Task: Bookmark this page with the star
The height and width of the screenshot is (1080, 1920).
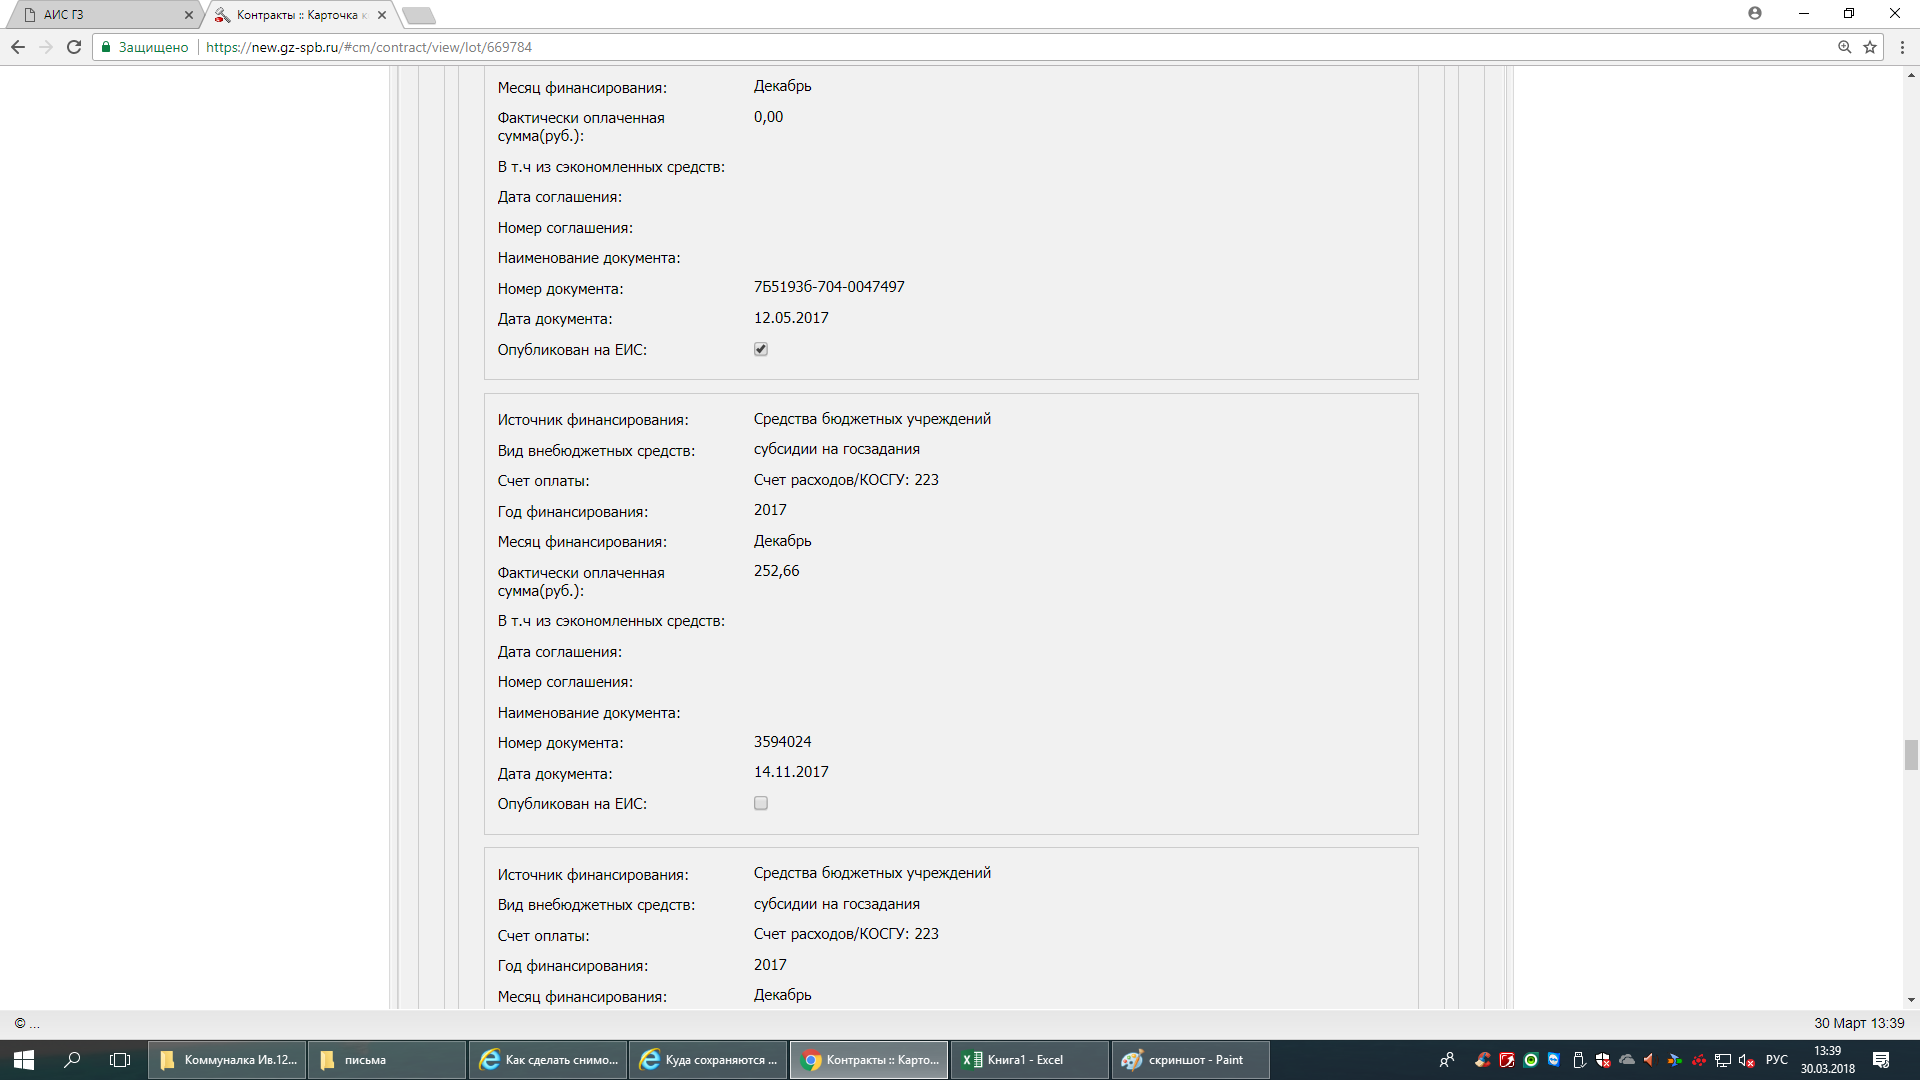Action: pos(1870,47)
